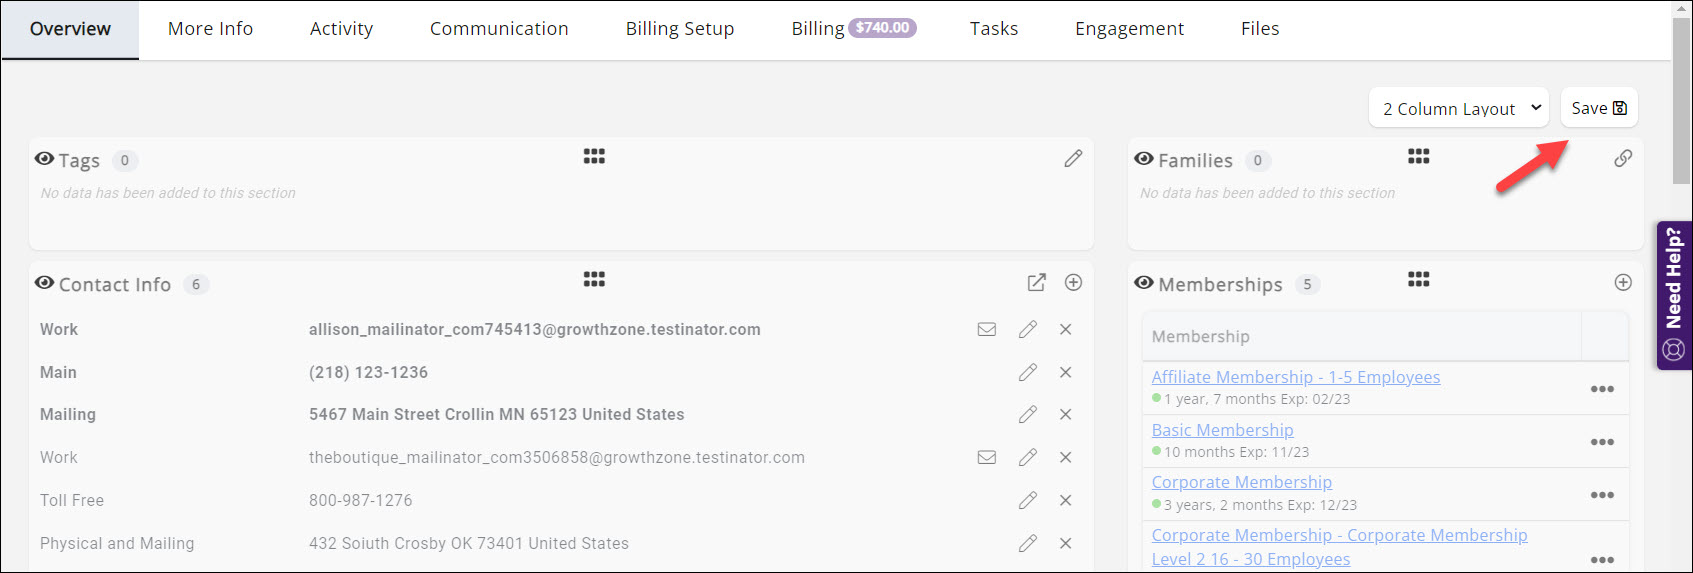The height and width of the screenshot is (573, 1693).
Task: Open the Engagement tab
Action: (1129, 29)
